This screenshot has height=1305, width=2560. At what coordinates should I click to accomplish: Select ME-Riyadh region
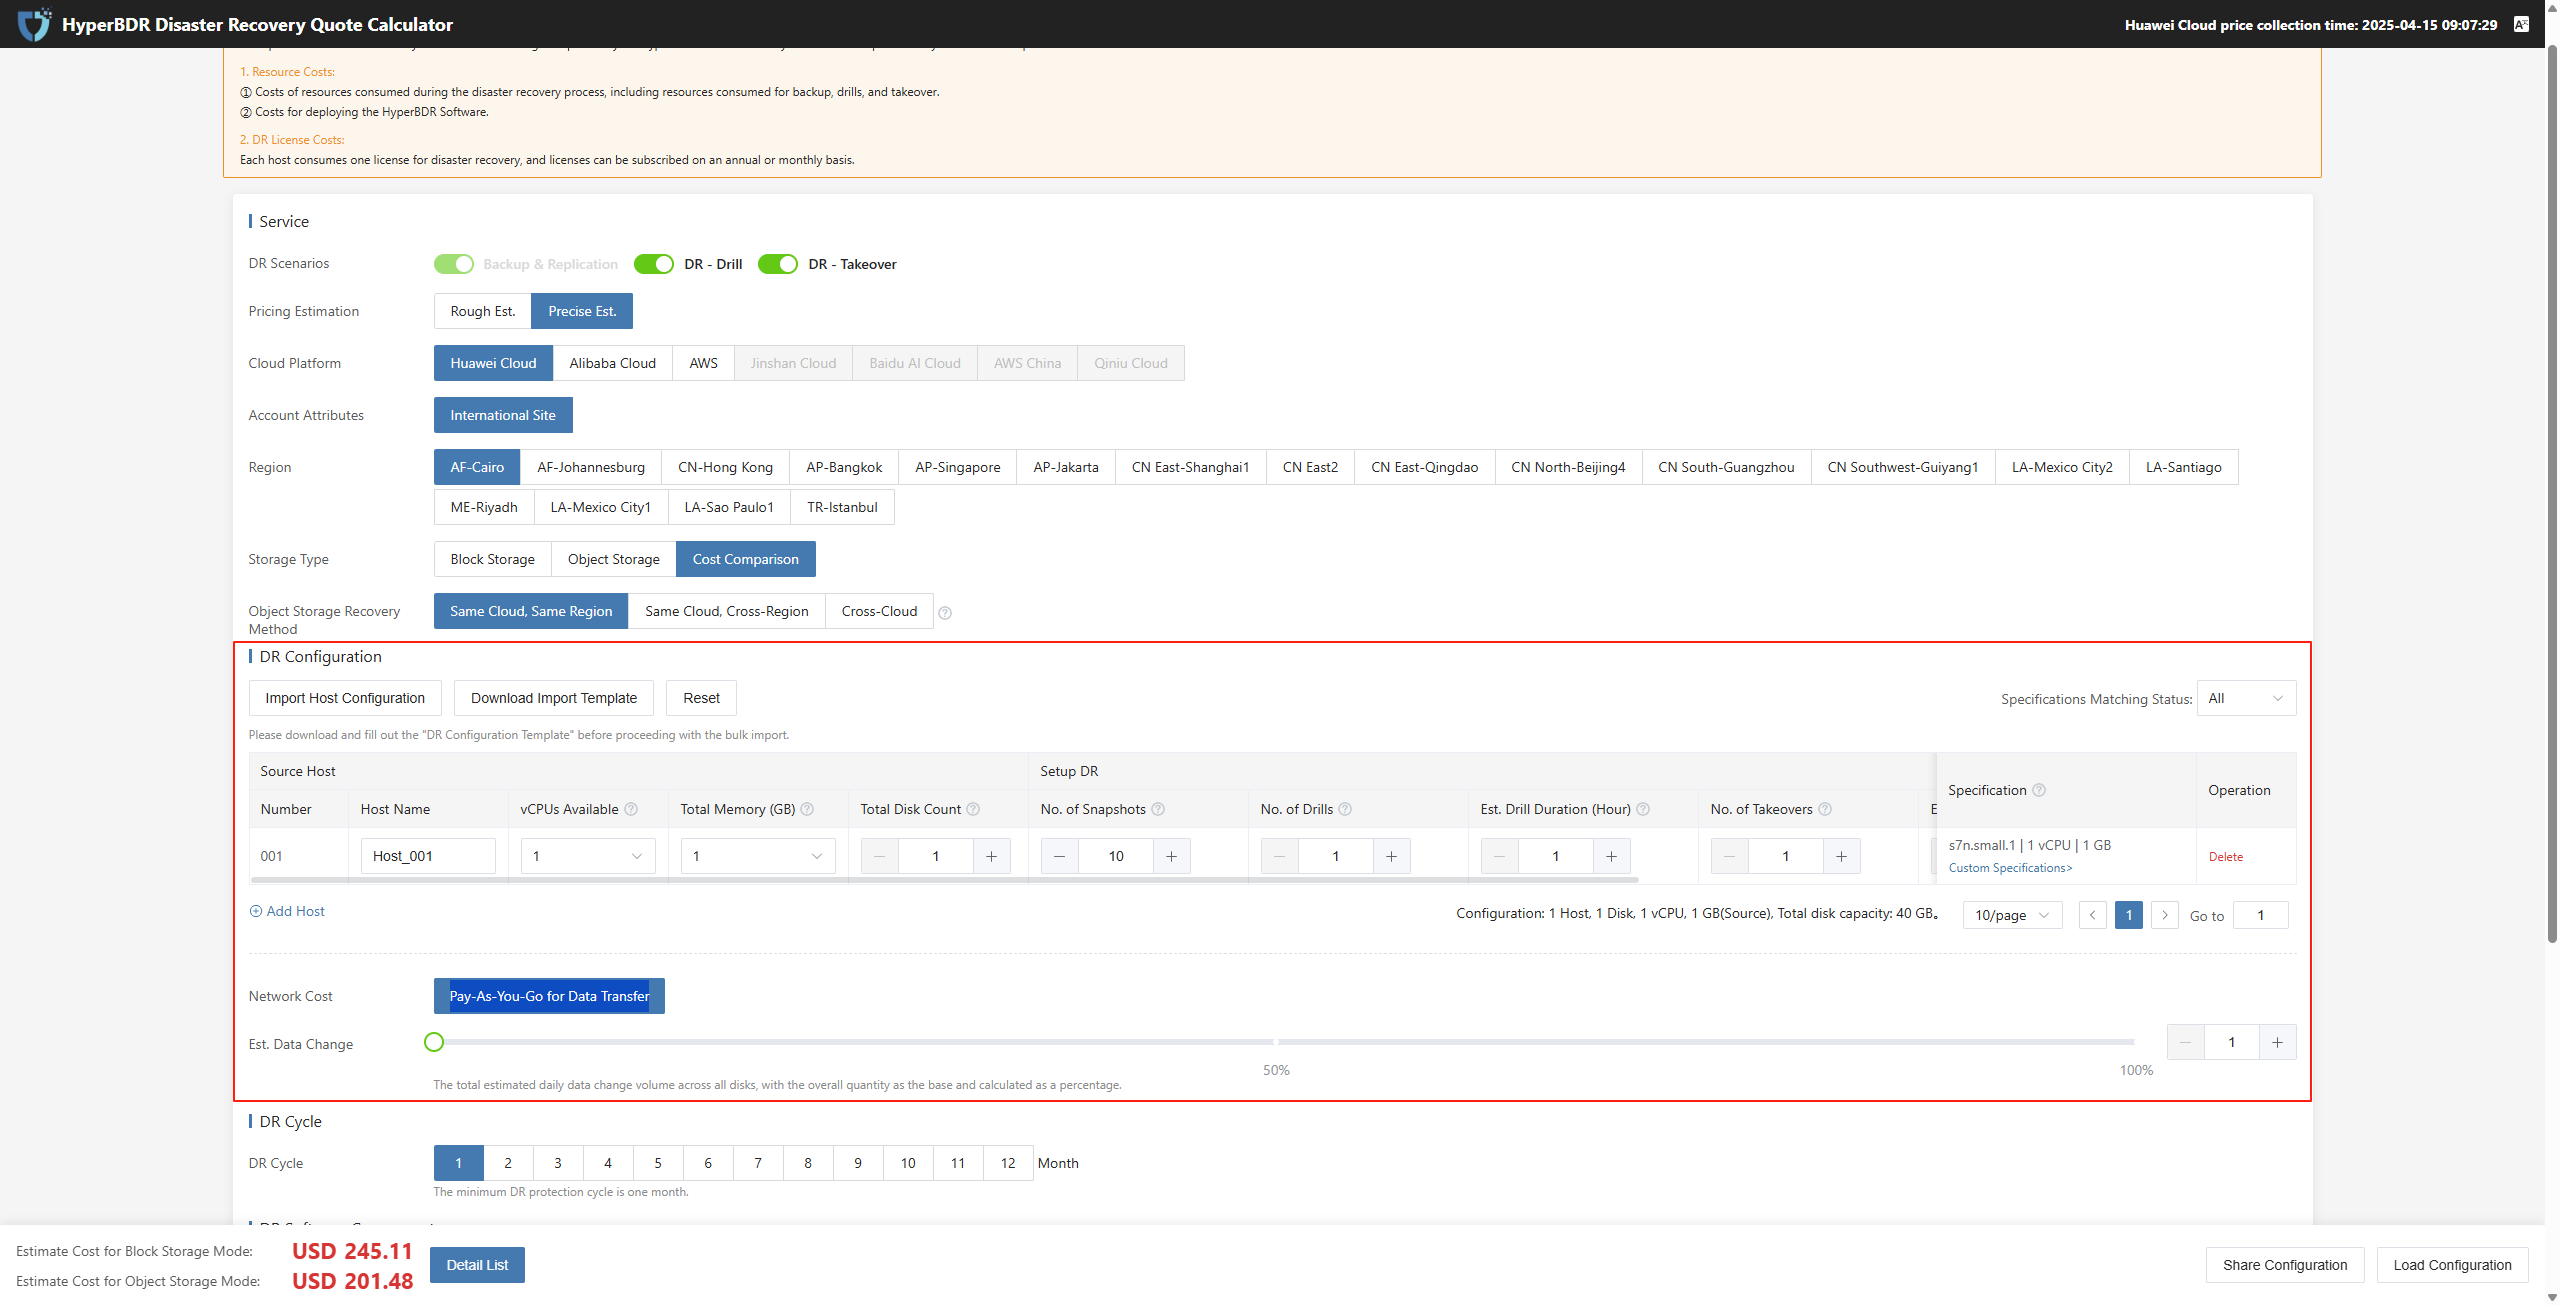tap(484, 507)
